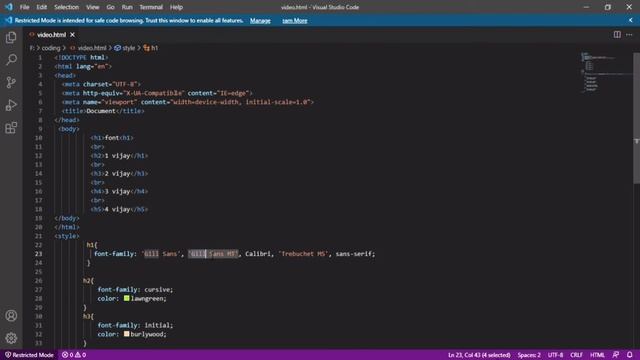
Task: Click '1 vijay' heading text
Action: point(118,156)
